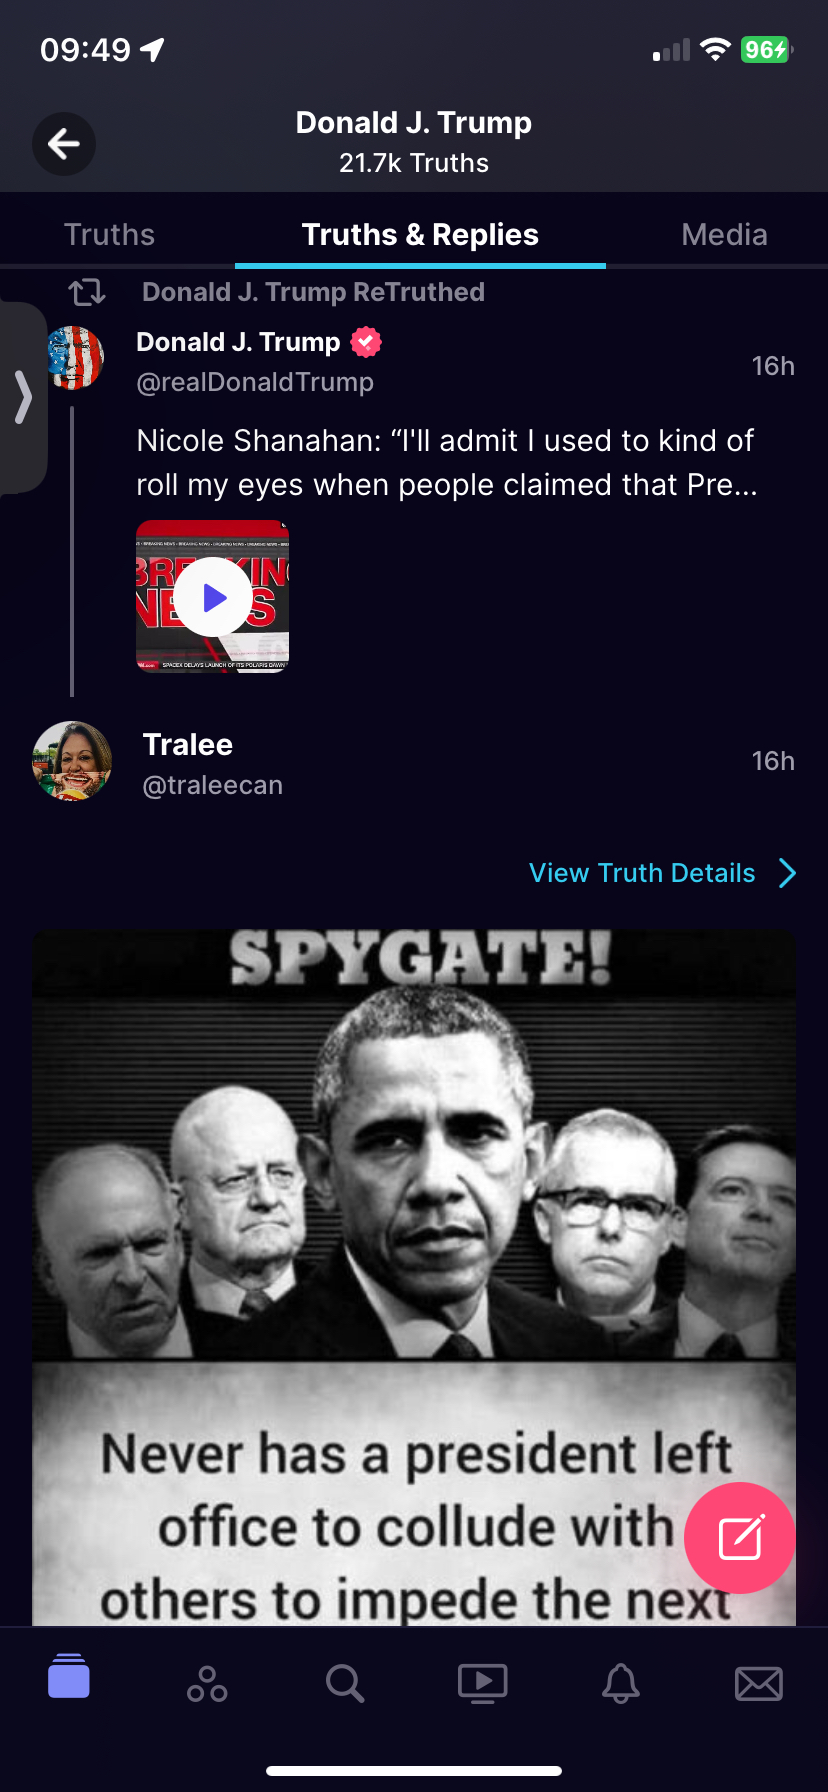This screenshot has height=1792, width=828.
Task: Switch to the Truths tab
Action: pos(109,234)
